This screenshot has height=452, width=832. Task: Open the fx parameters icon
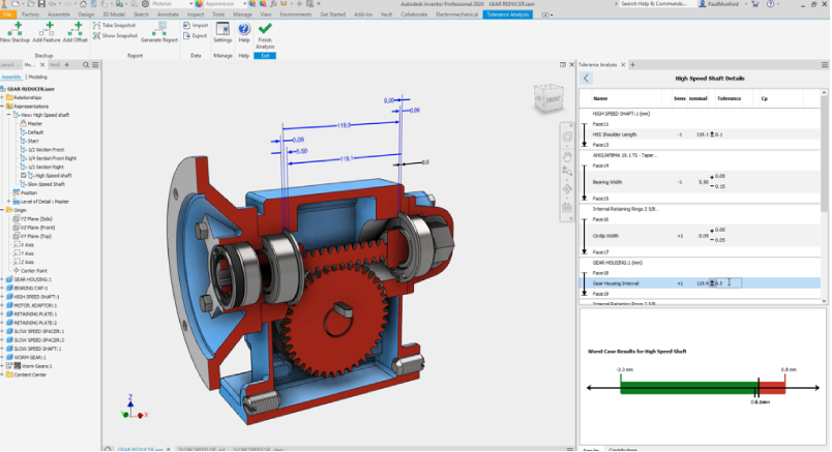tap(273, 4)
